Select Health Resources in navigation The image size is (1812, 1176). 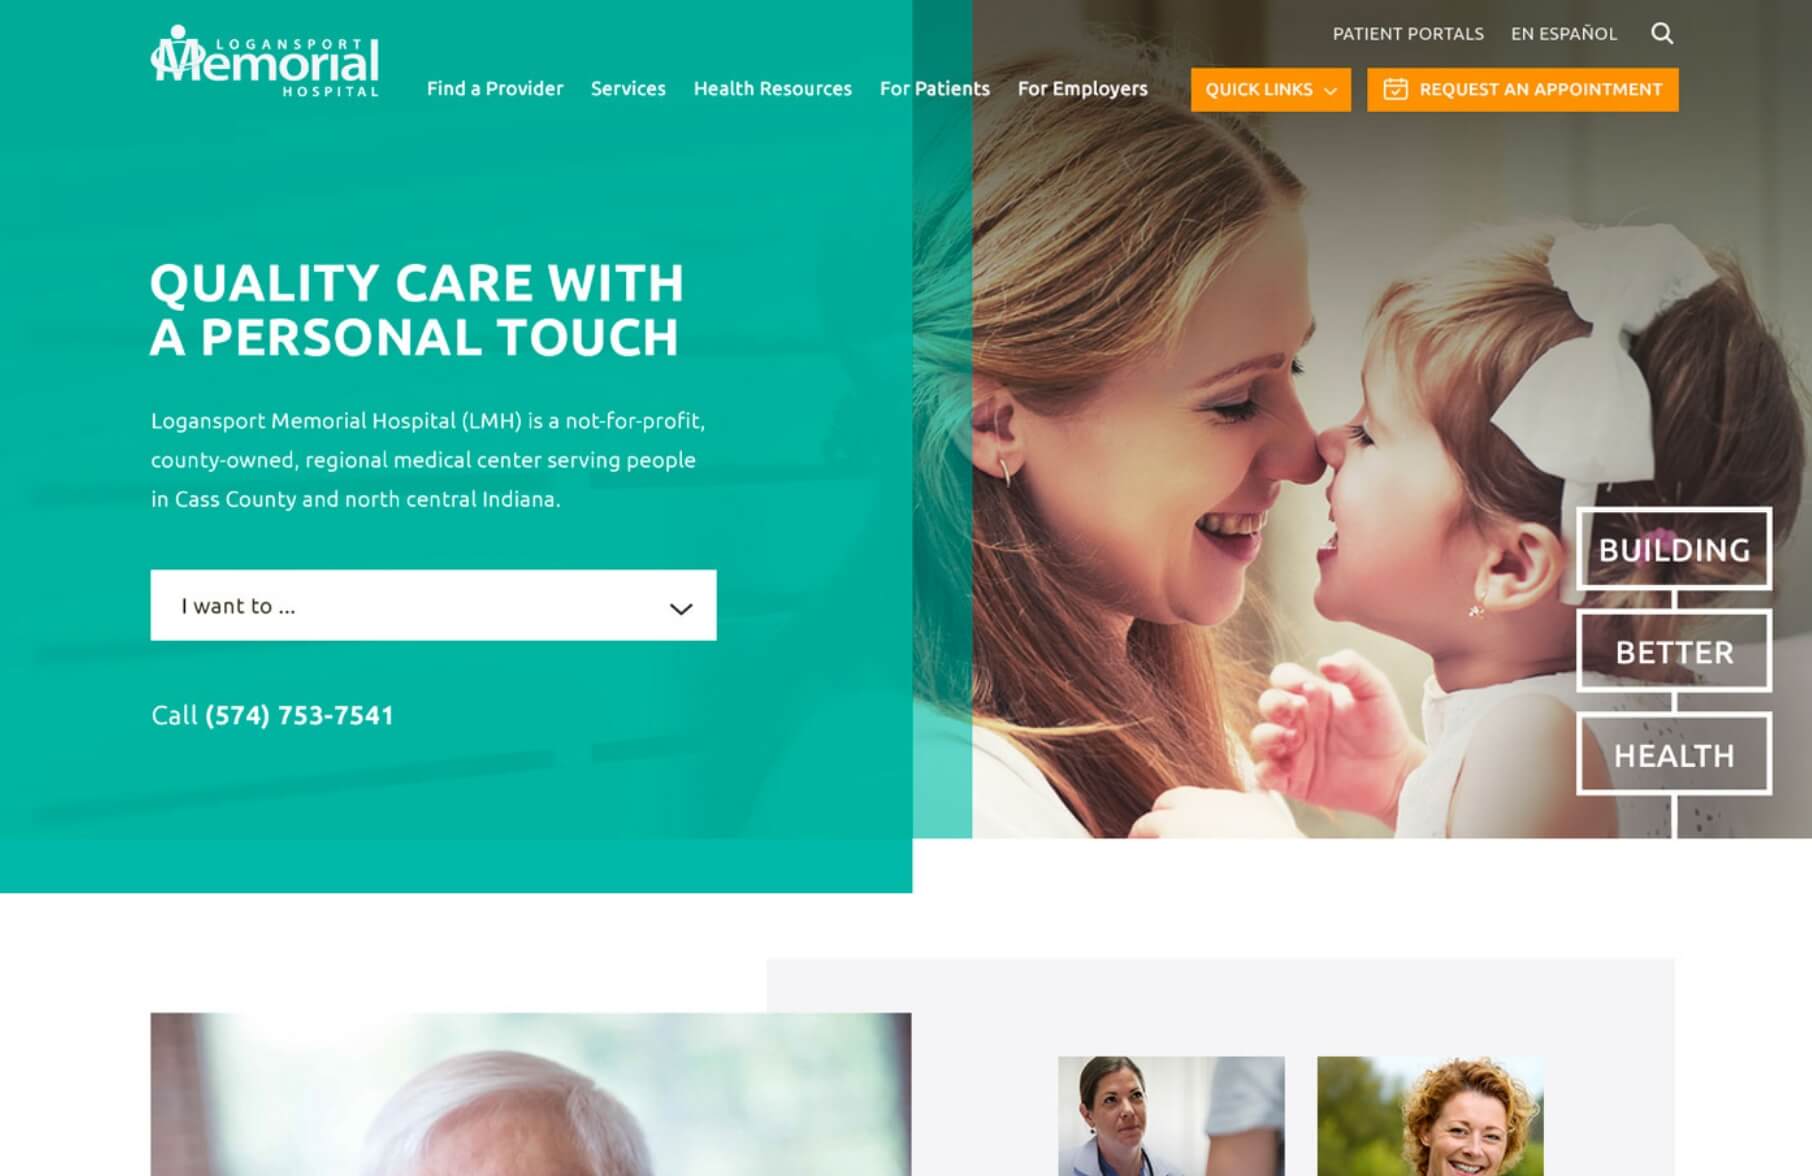[x=773, y=88]
